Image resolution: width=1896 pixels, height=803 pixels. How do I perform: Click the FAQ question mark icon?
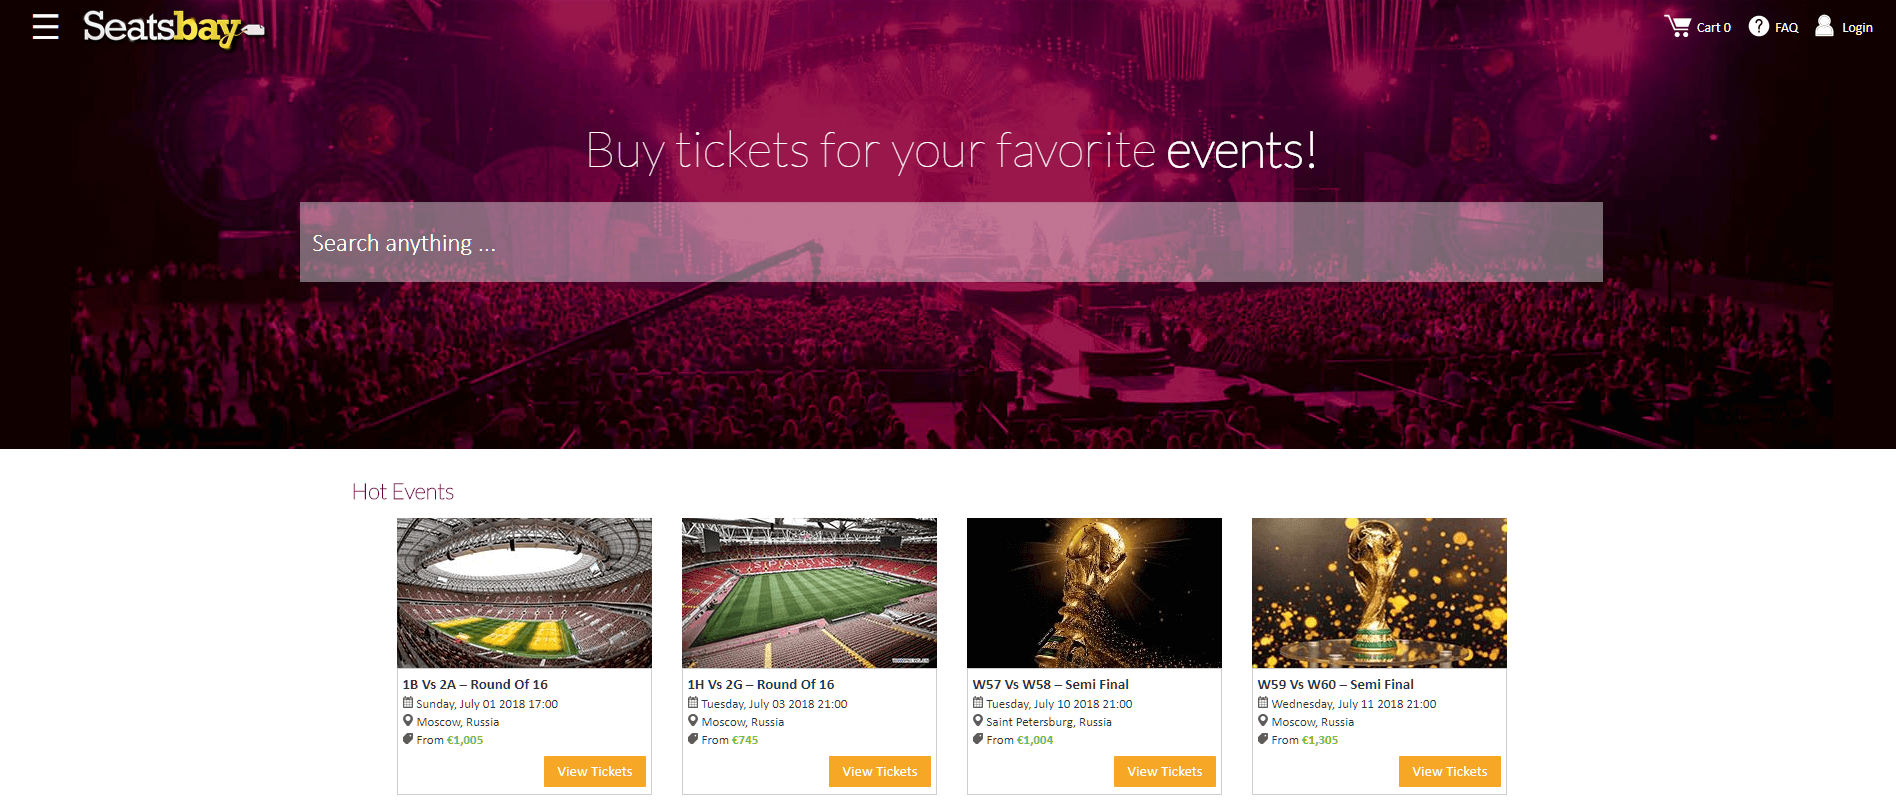coord(1758,26)
